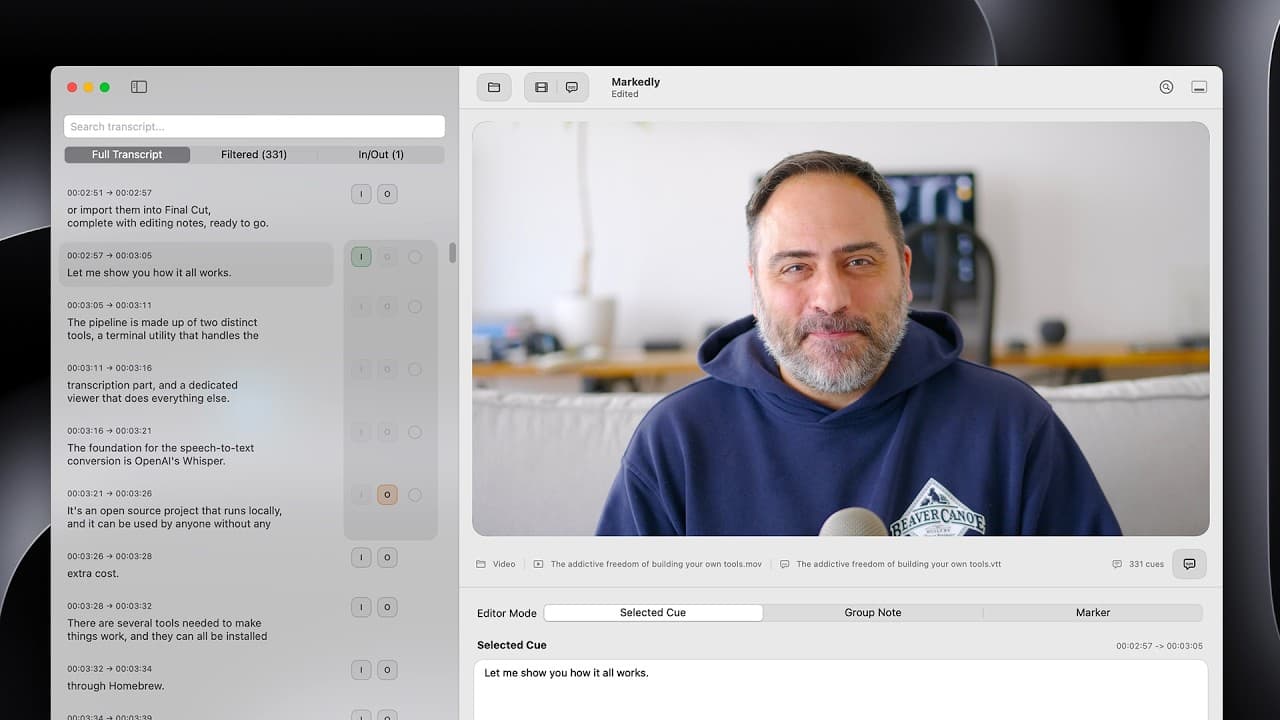This screenshot has height=720, width=1280.
Task: Click the caption icon before the .vtt file name
Action: tap(785, 564)
